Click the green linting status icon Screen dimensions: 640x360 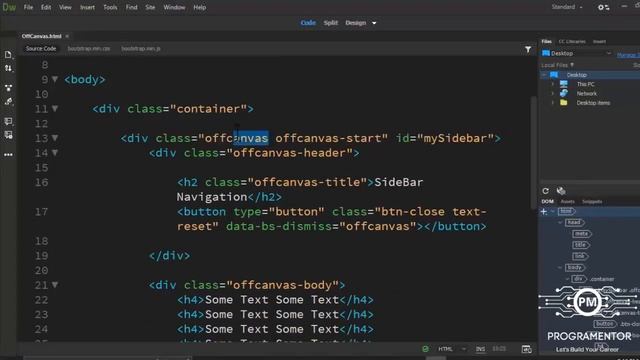click(425, 349)
